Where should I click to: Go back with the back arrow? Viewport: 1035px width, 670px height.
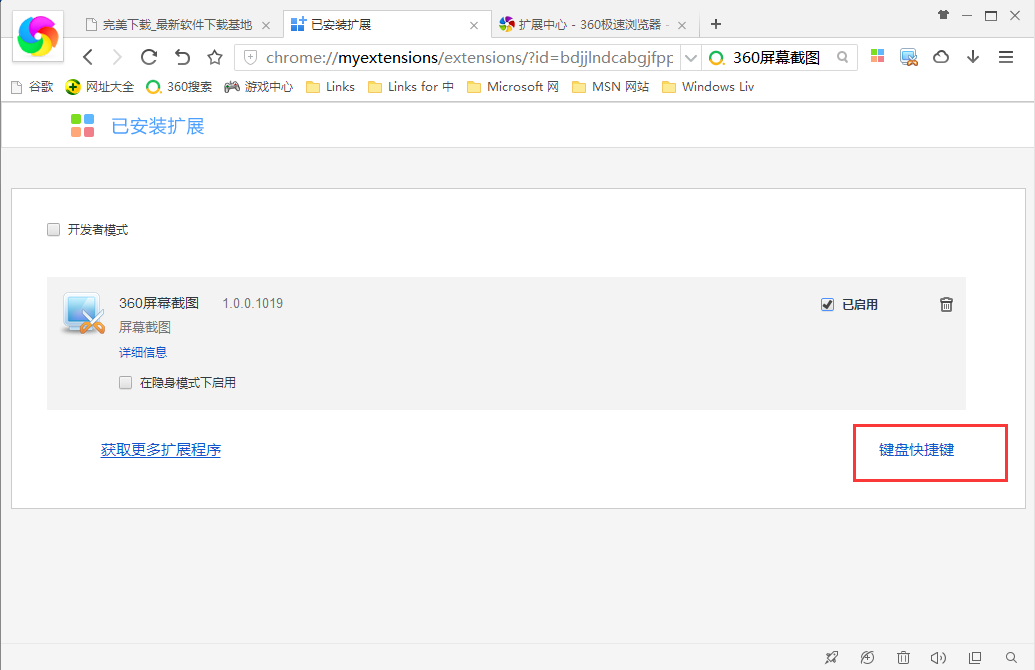click(x=88, y=57)
